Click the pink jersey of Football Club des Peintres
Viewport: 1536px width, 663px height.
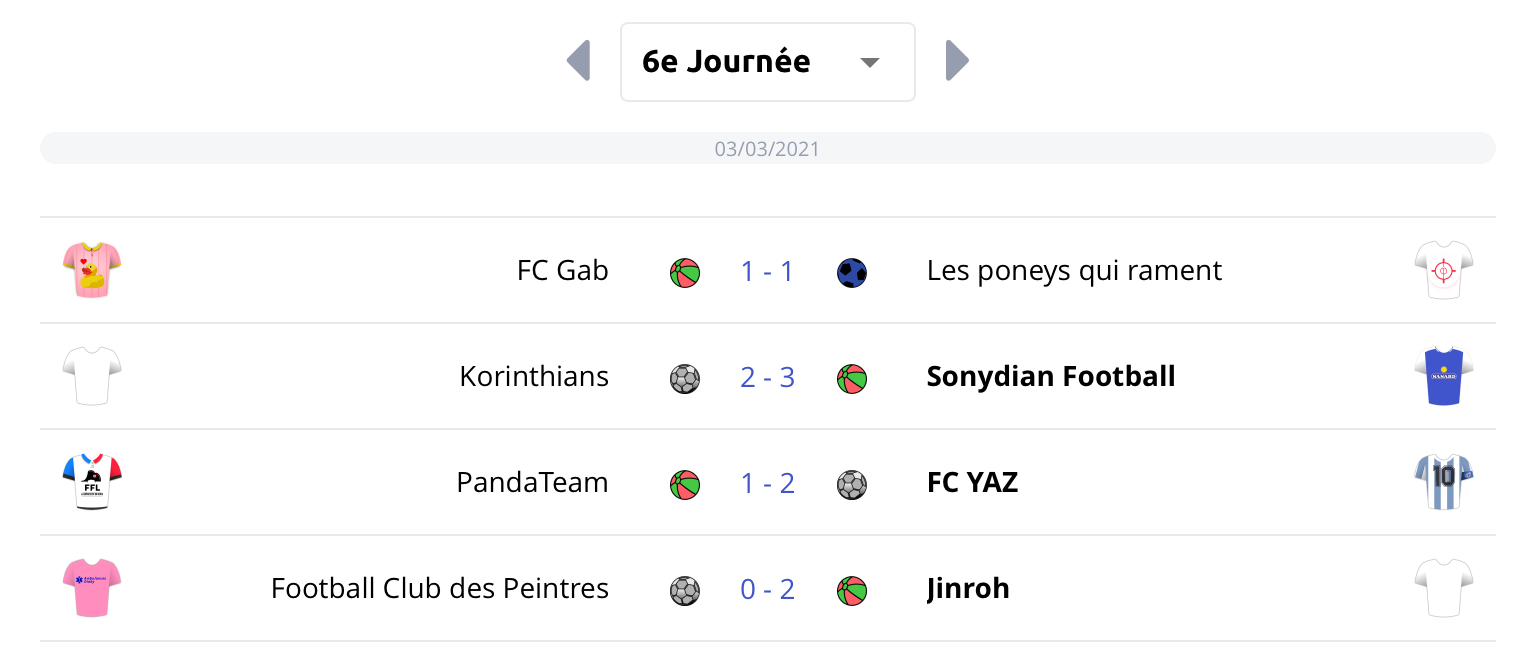pos(92,589)
